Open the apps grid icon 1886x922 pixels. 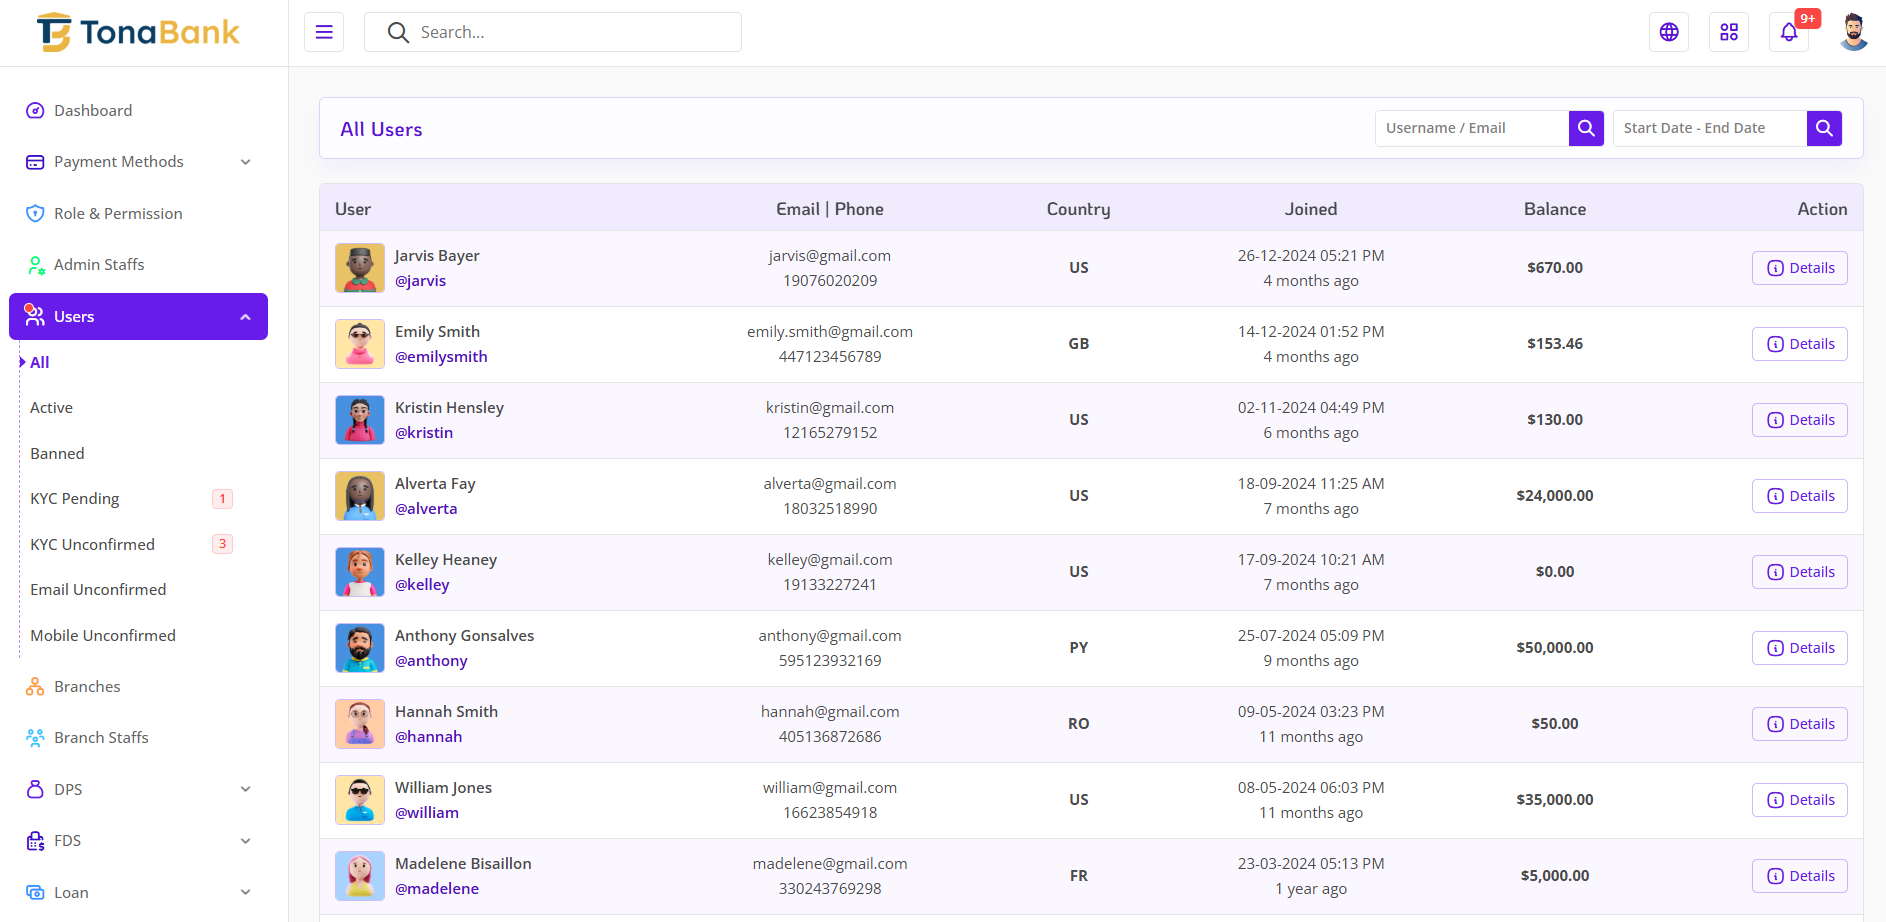[1728, 32]
